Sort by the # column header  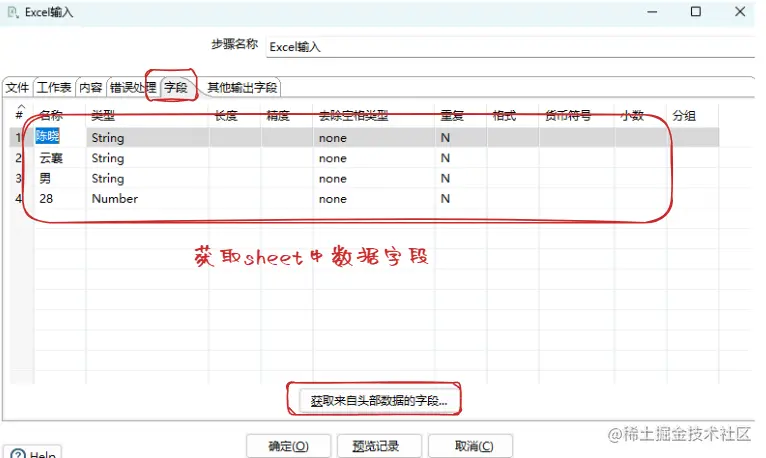pos(20,115)
